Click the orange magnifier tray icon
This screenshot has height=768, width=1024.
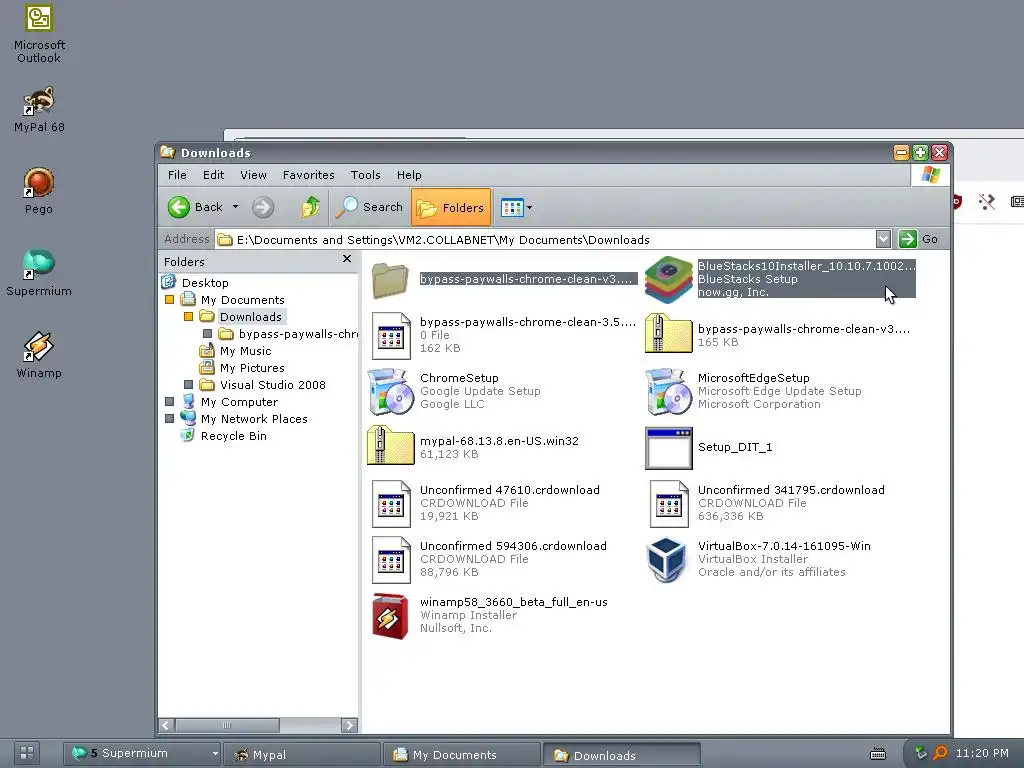(940, 753)
